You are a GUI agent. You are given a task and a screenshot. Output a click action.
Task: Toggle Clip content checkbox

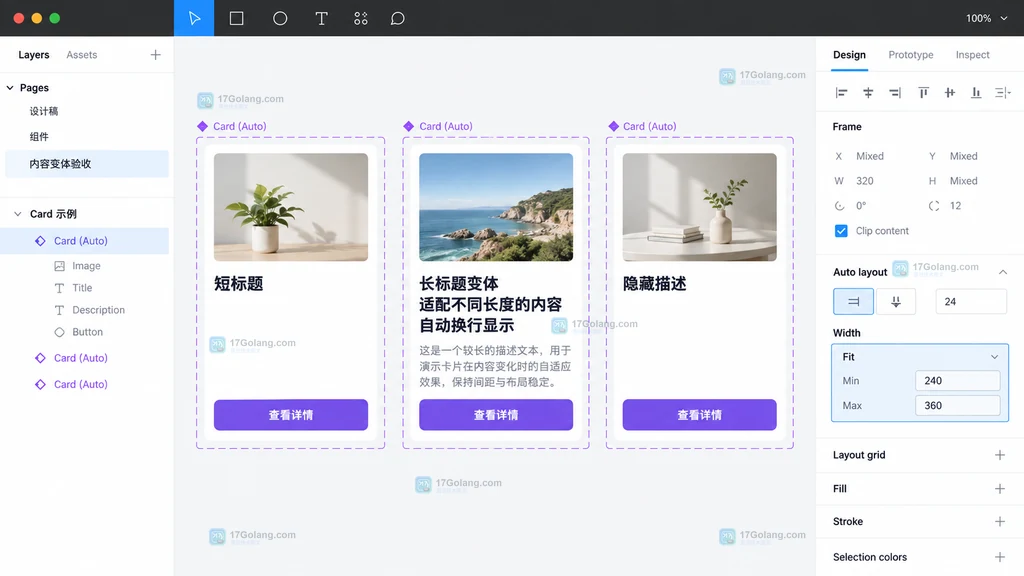[841, 231]
